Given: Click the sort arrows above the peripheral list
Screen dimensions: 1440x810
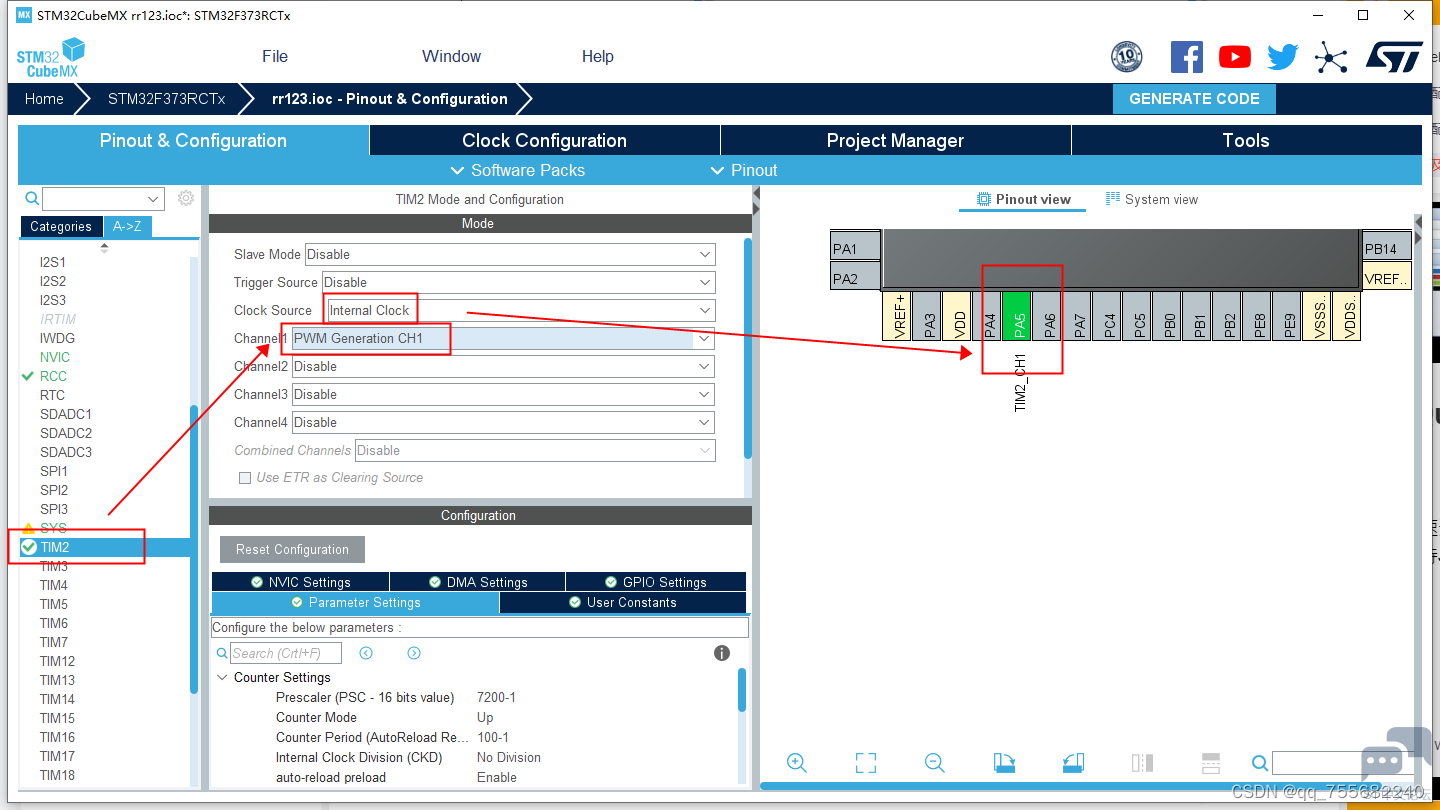Looking at the screenshot, I should 104,247.
